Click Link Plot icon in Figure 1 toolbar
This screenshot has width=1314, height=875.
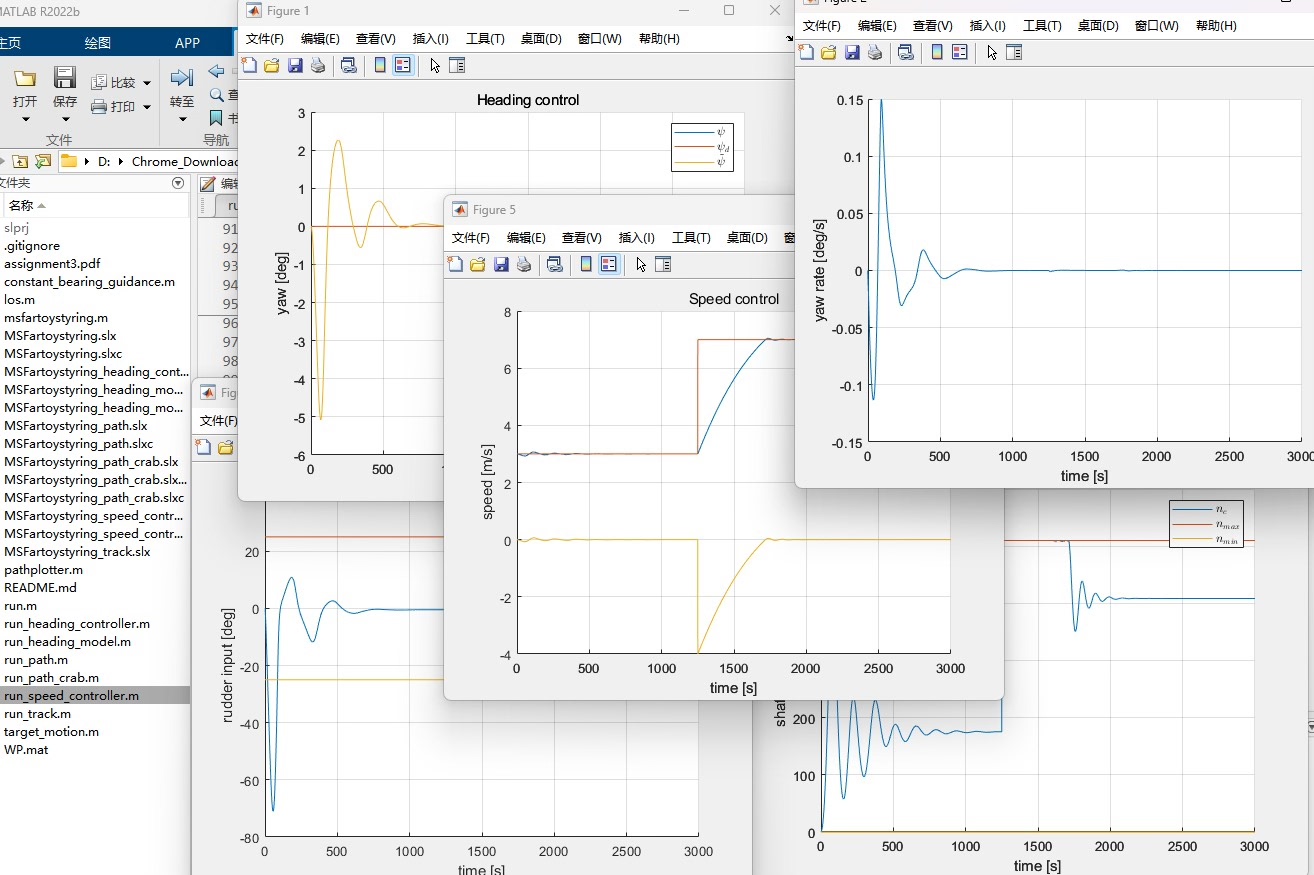coord(348,66)
